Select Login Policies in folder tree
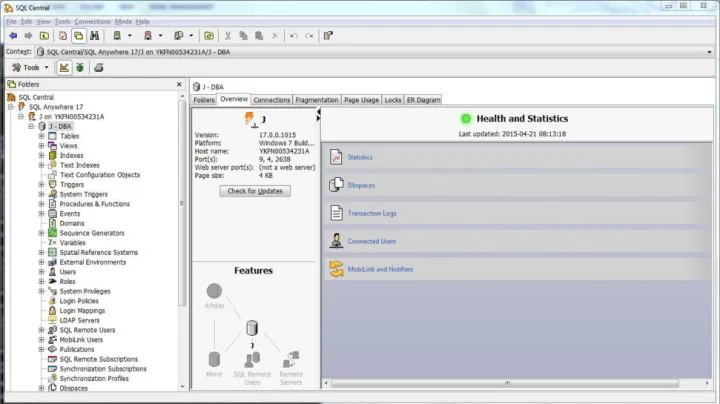The height and width of the screenshot is (404, 720). pos(78,300)
